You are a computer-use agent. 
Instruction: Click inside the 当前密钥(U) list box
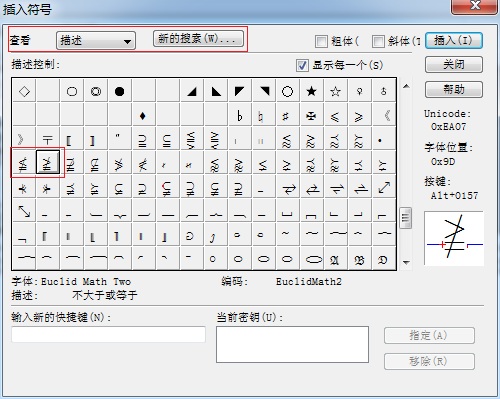(292, 344)
